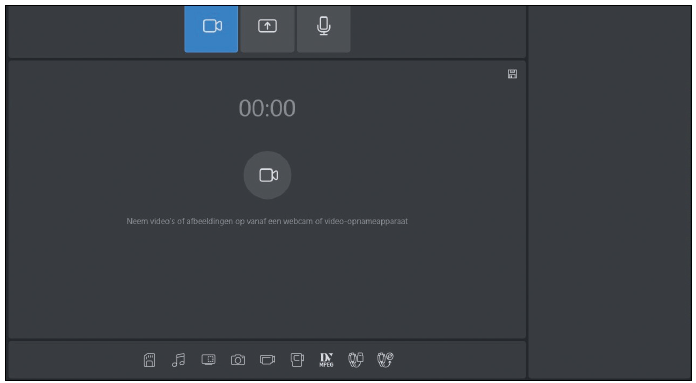Pick the screen region capture icon

click(208, 359)
